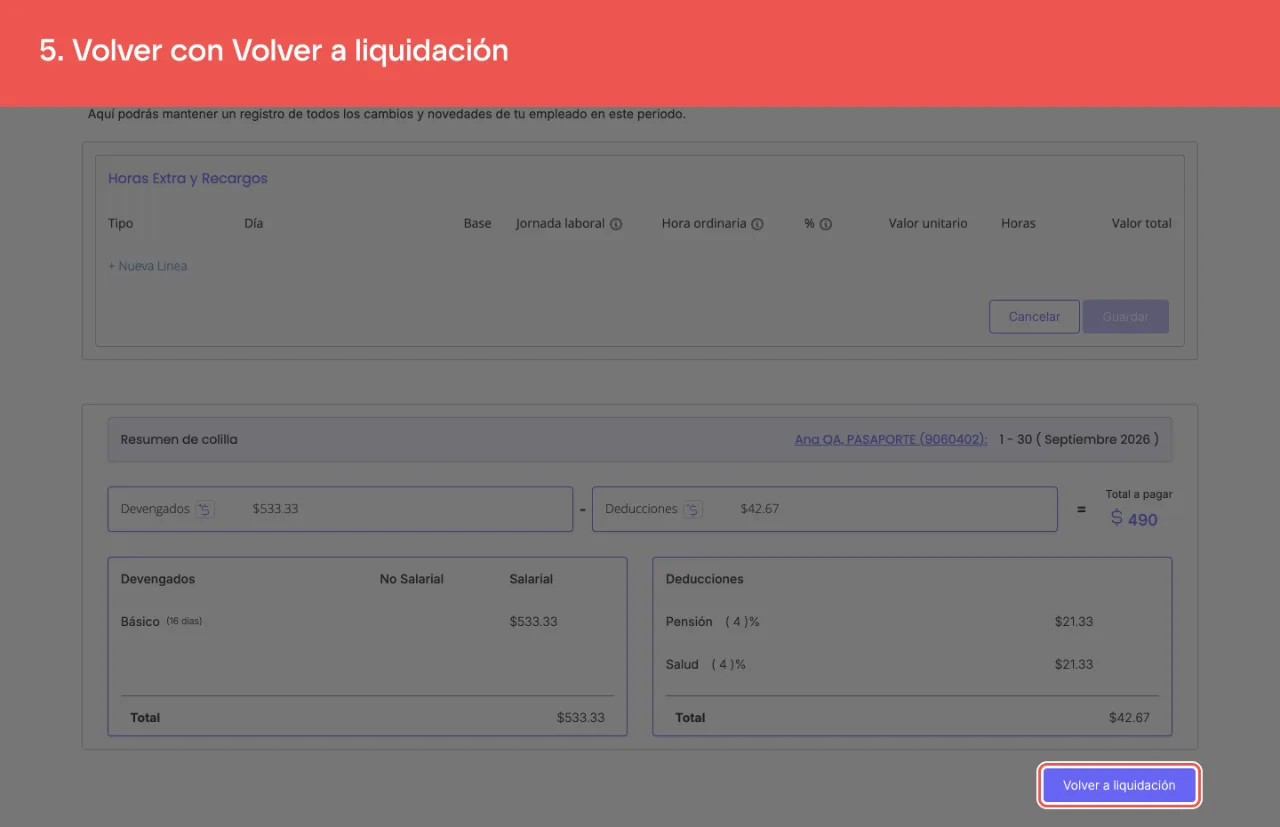Image resolution: width=1280 pixels, height=827 pixels.
Task: Click the Día column header
Action: (254, 223)
